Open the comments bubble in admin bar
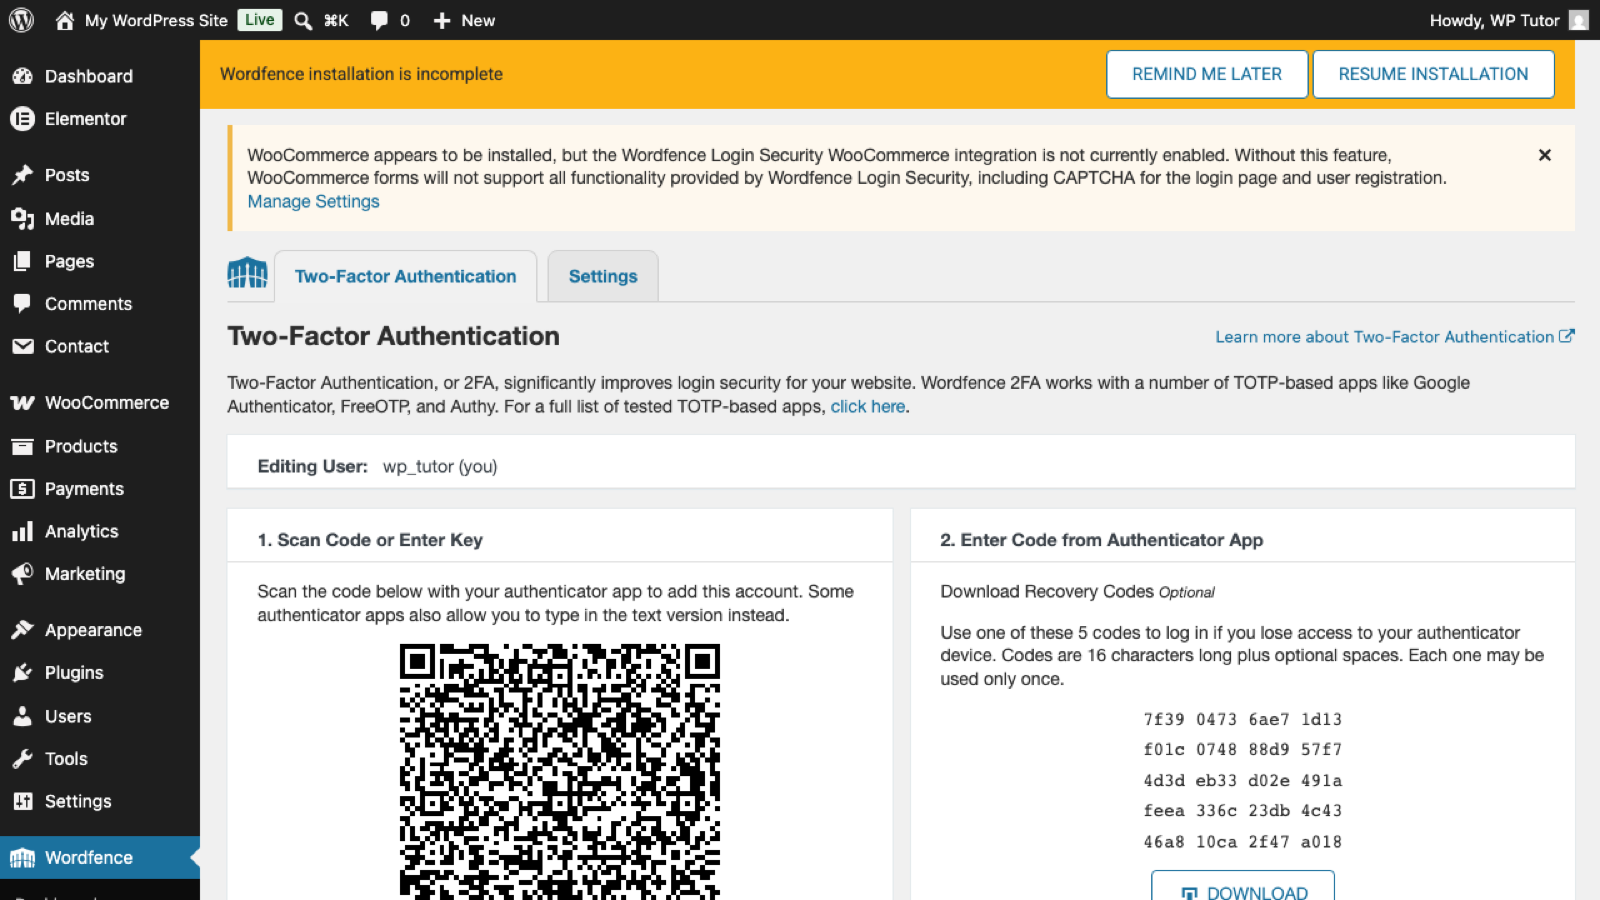The width and height of the screenshot is (1600, 900). click(379, 20)
